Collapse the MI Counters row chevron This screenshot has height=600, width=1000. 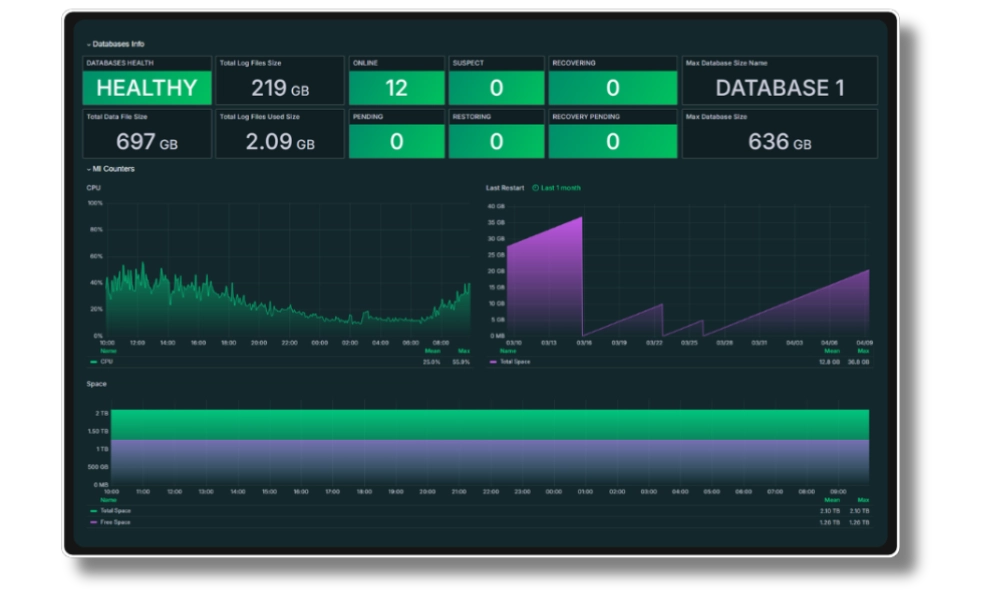tap(88, 169)
